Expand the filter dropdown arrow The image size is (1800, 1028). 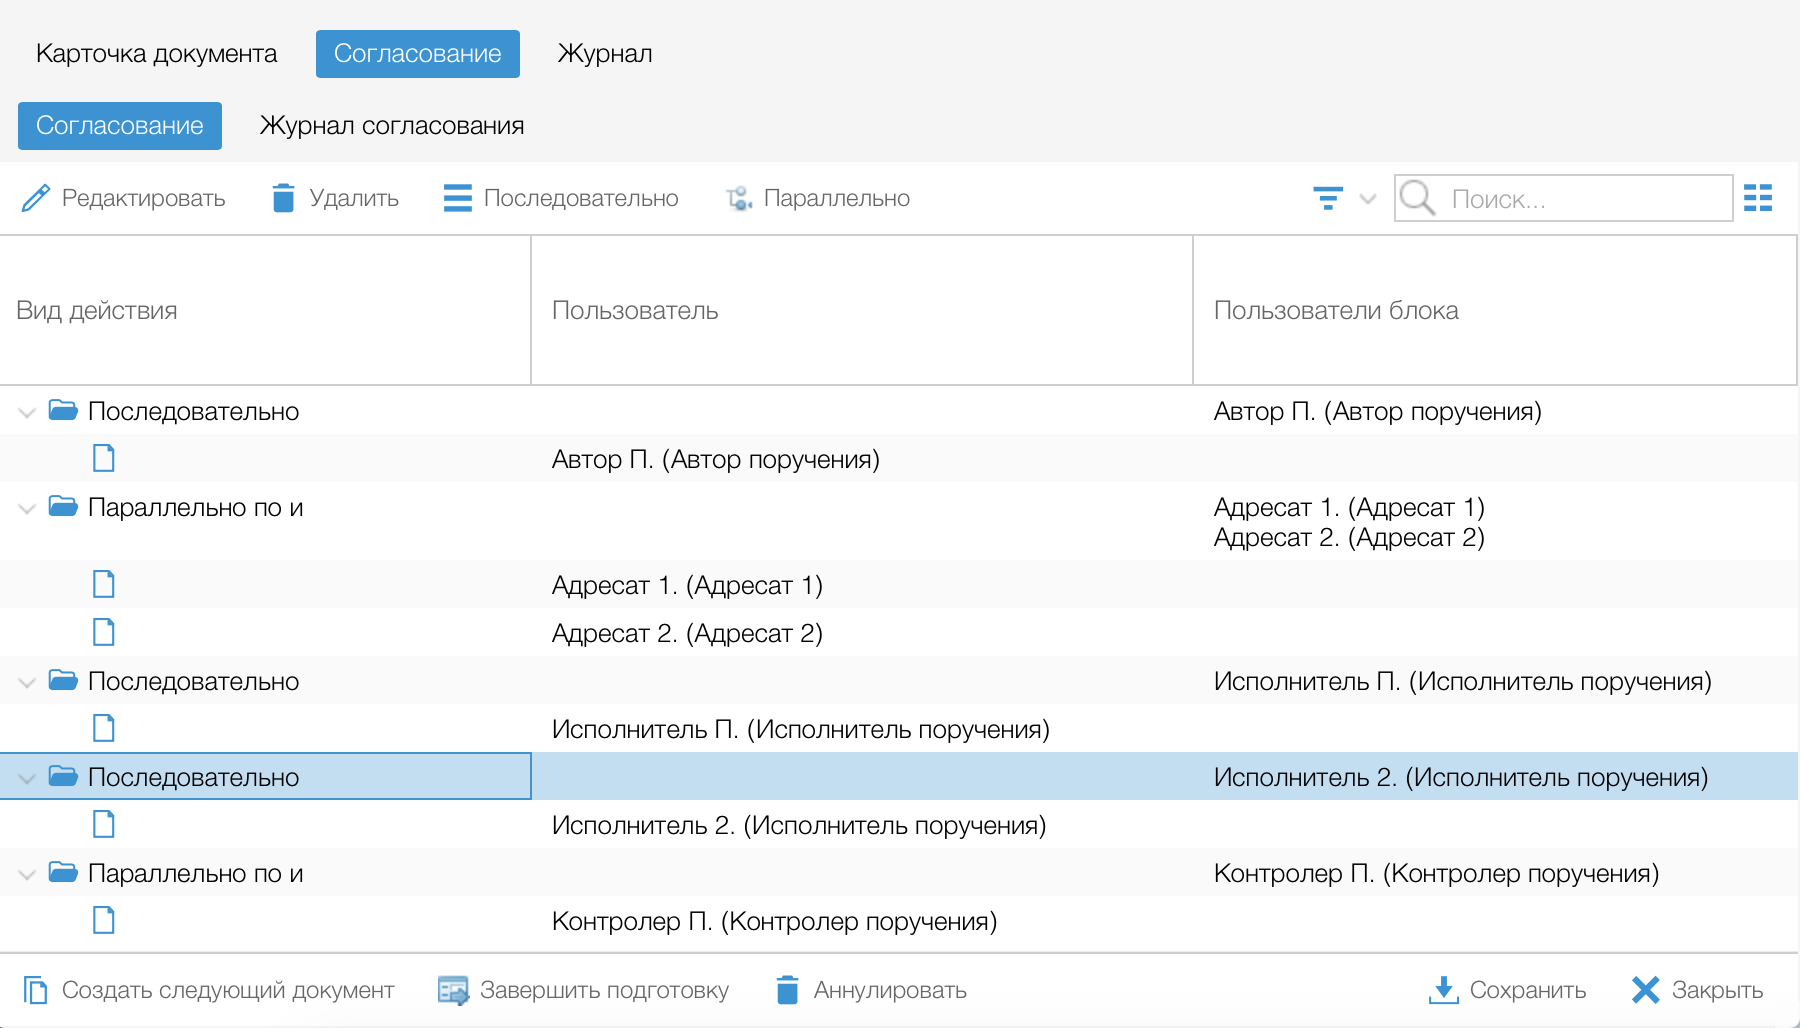(x=1368, y=198)
